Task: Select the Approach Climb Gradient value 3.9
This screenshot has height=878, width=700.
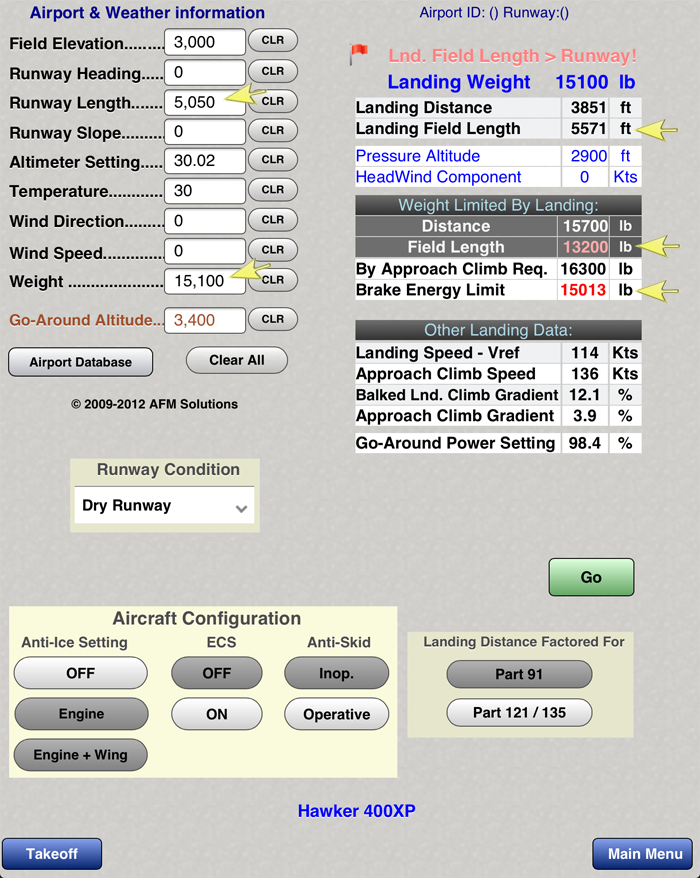Action: 585,416
